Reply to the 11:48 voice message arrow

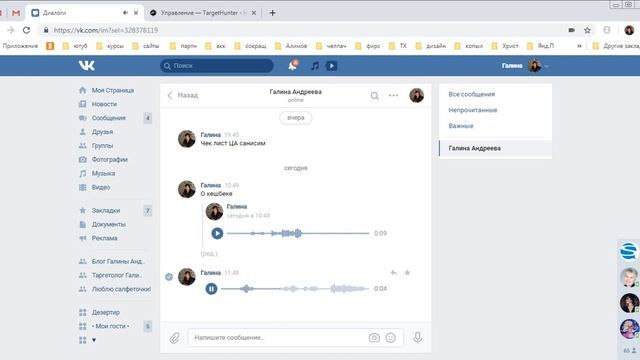(393, 272)
